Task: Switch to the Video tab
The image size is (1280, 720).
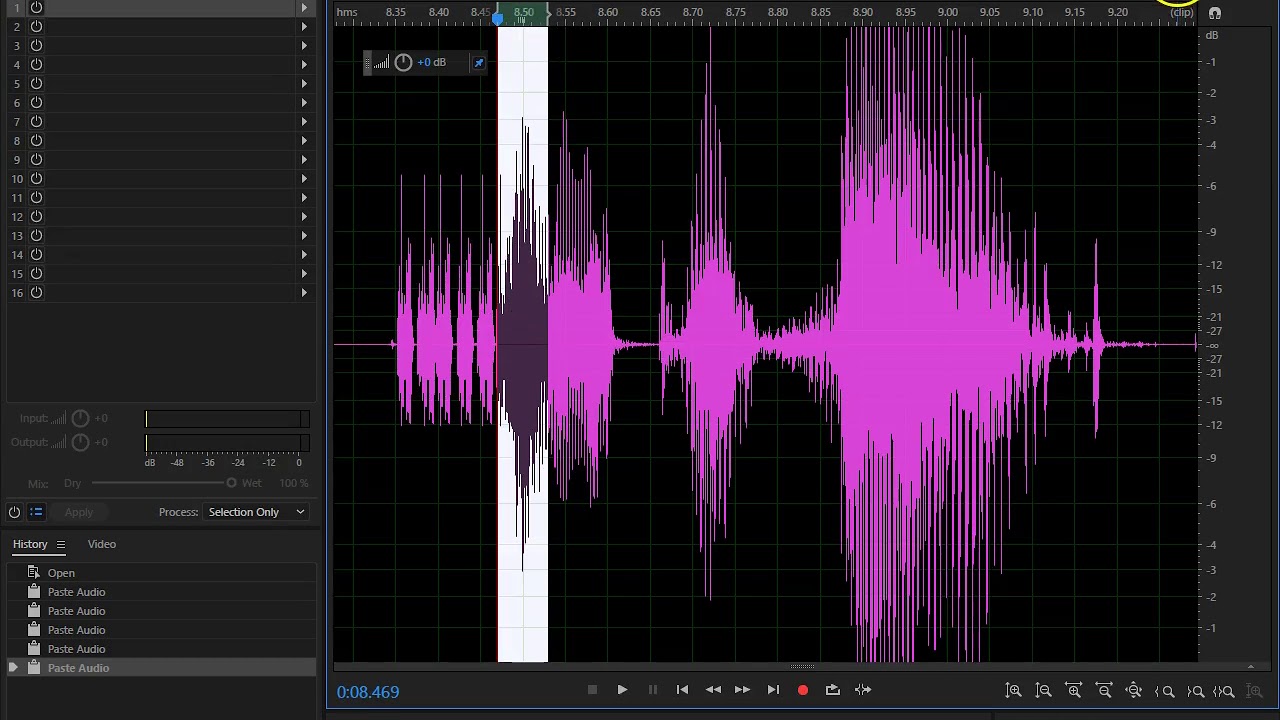Action: [101, 544]
